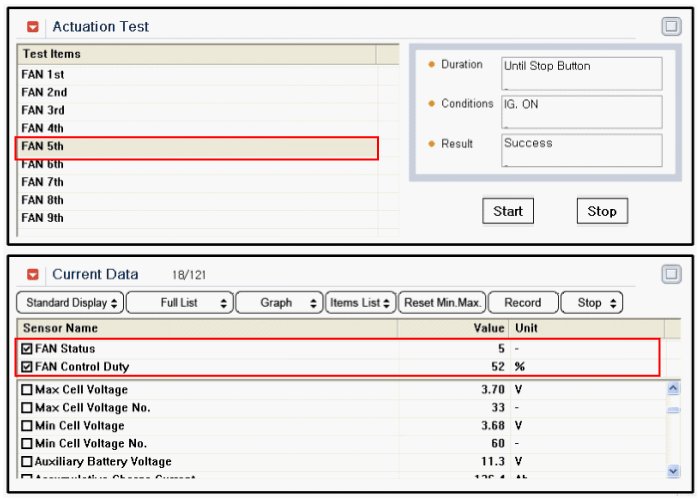Open the Standard Display dropdown
This screenshot has height=500, width=700.
pyautogui.click(x=69, y=303)
